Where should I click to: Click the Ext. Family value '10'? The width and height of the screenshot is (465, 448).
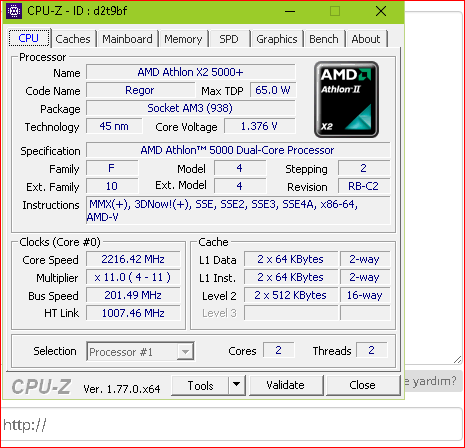[112, 186]
